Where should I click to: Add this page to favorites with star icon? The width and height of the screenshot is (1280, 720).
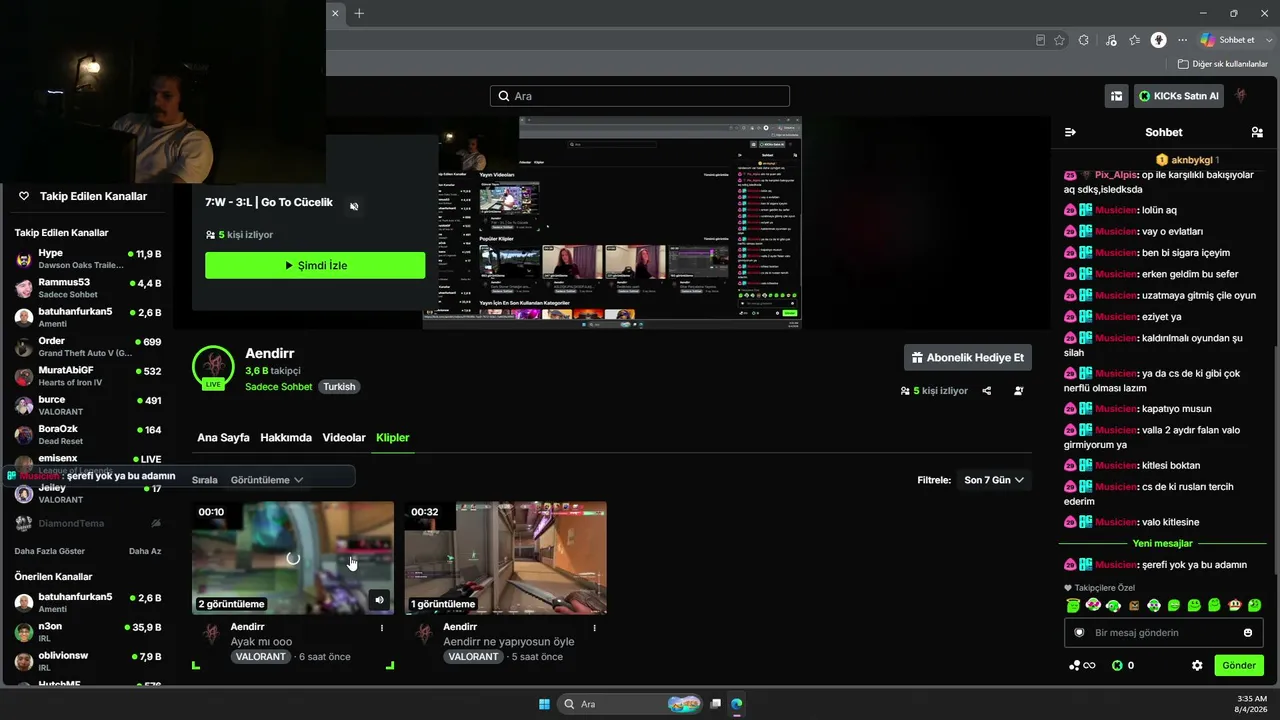coord(1060,40)
